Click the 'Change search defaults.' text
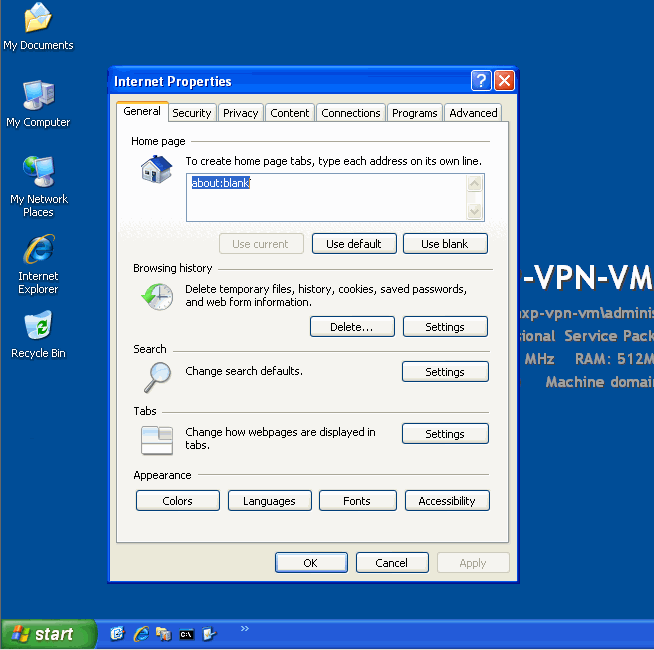654x650 pixels. pyautogui.click(x=244, y=371)
